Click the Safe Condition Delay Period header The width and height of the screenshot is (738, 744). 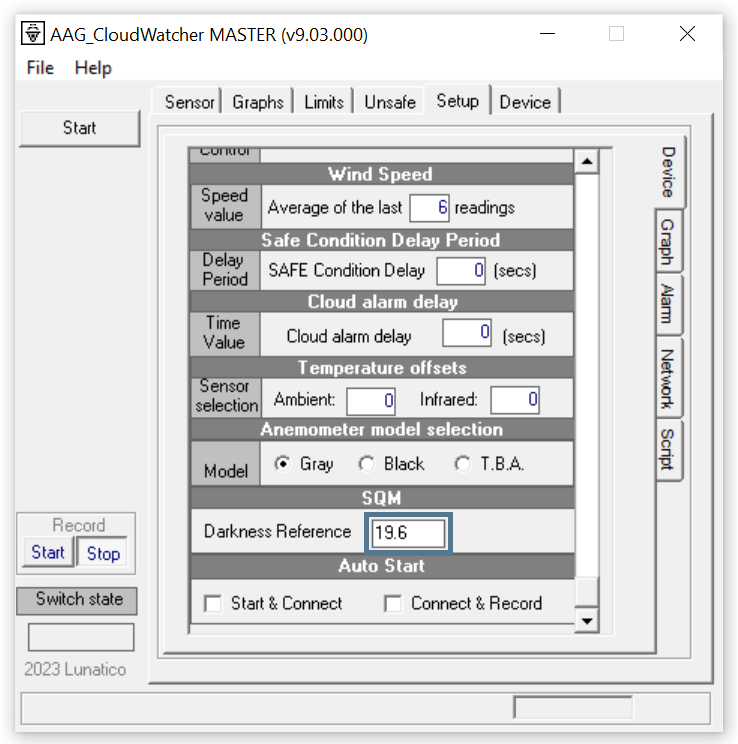click(x=382, y=240)
